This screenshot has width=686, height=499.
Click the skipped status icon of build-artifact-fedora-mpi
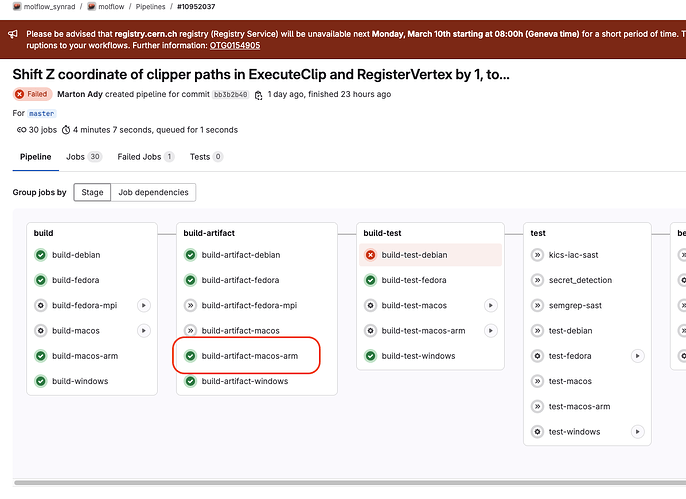[190, 305]
